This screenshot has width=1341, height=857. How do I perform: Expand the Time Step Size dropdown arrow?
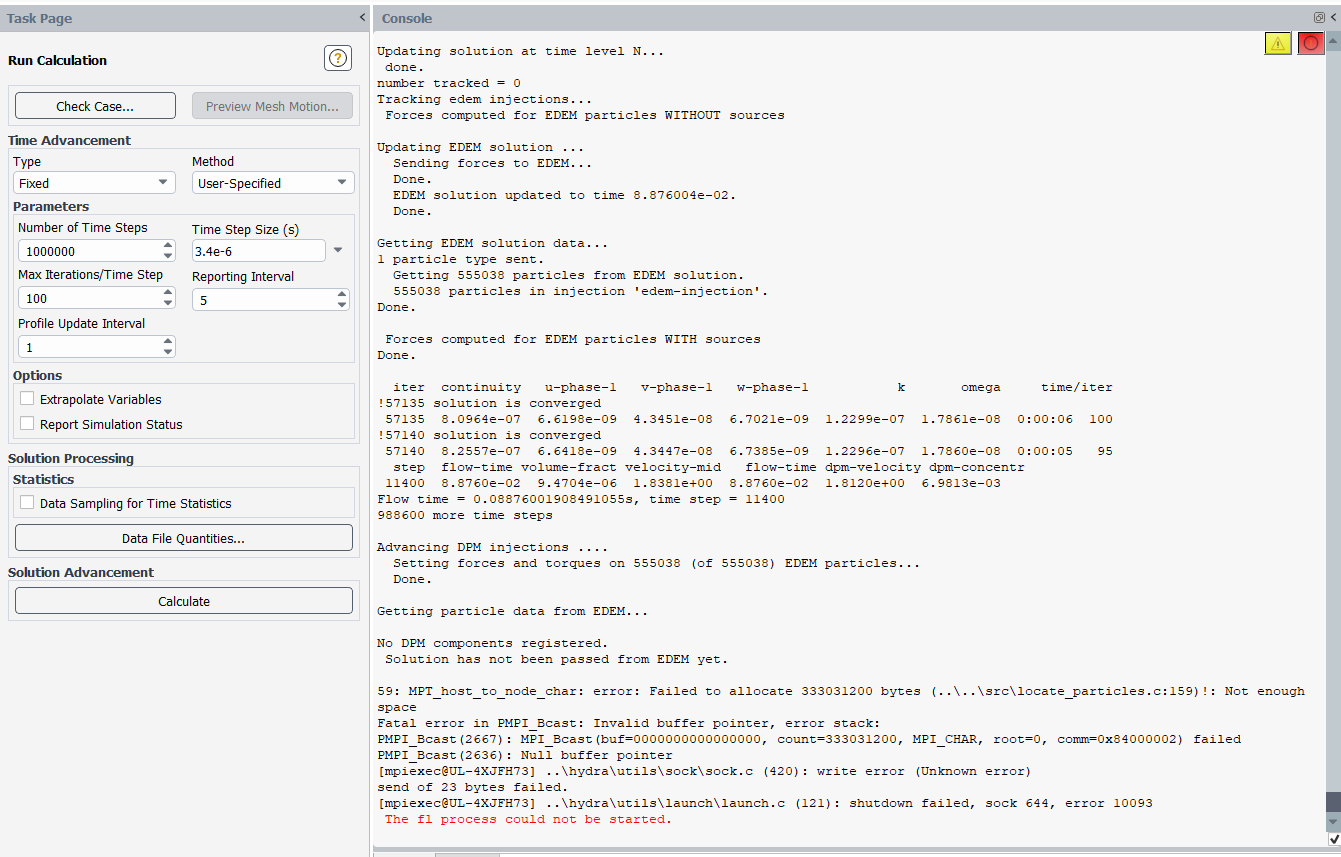click(x=338, y=251)
